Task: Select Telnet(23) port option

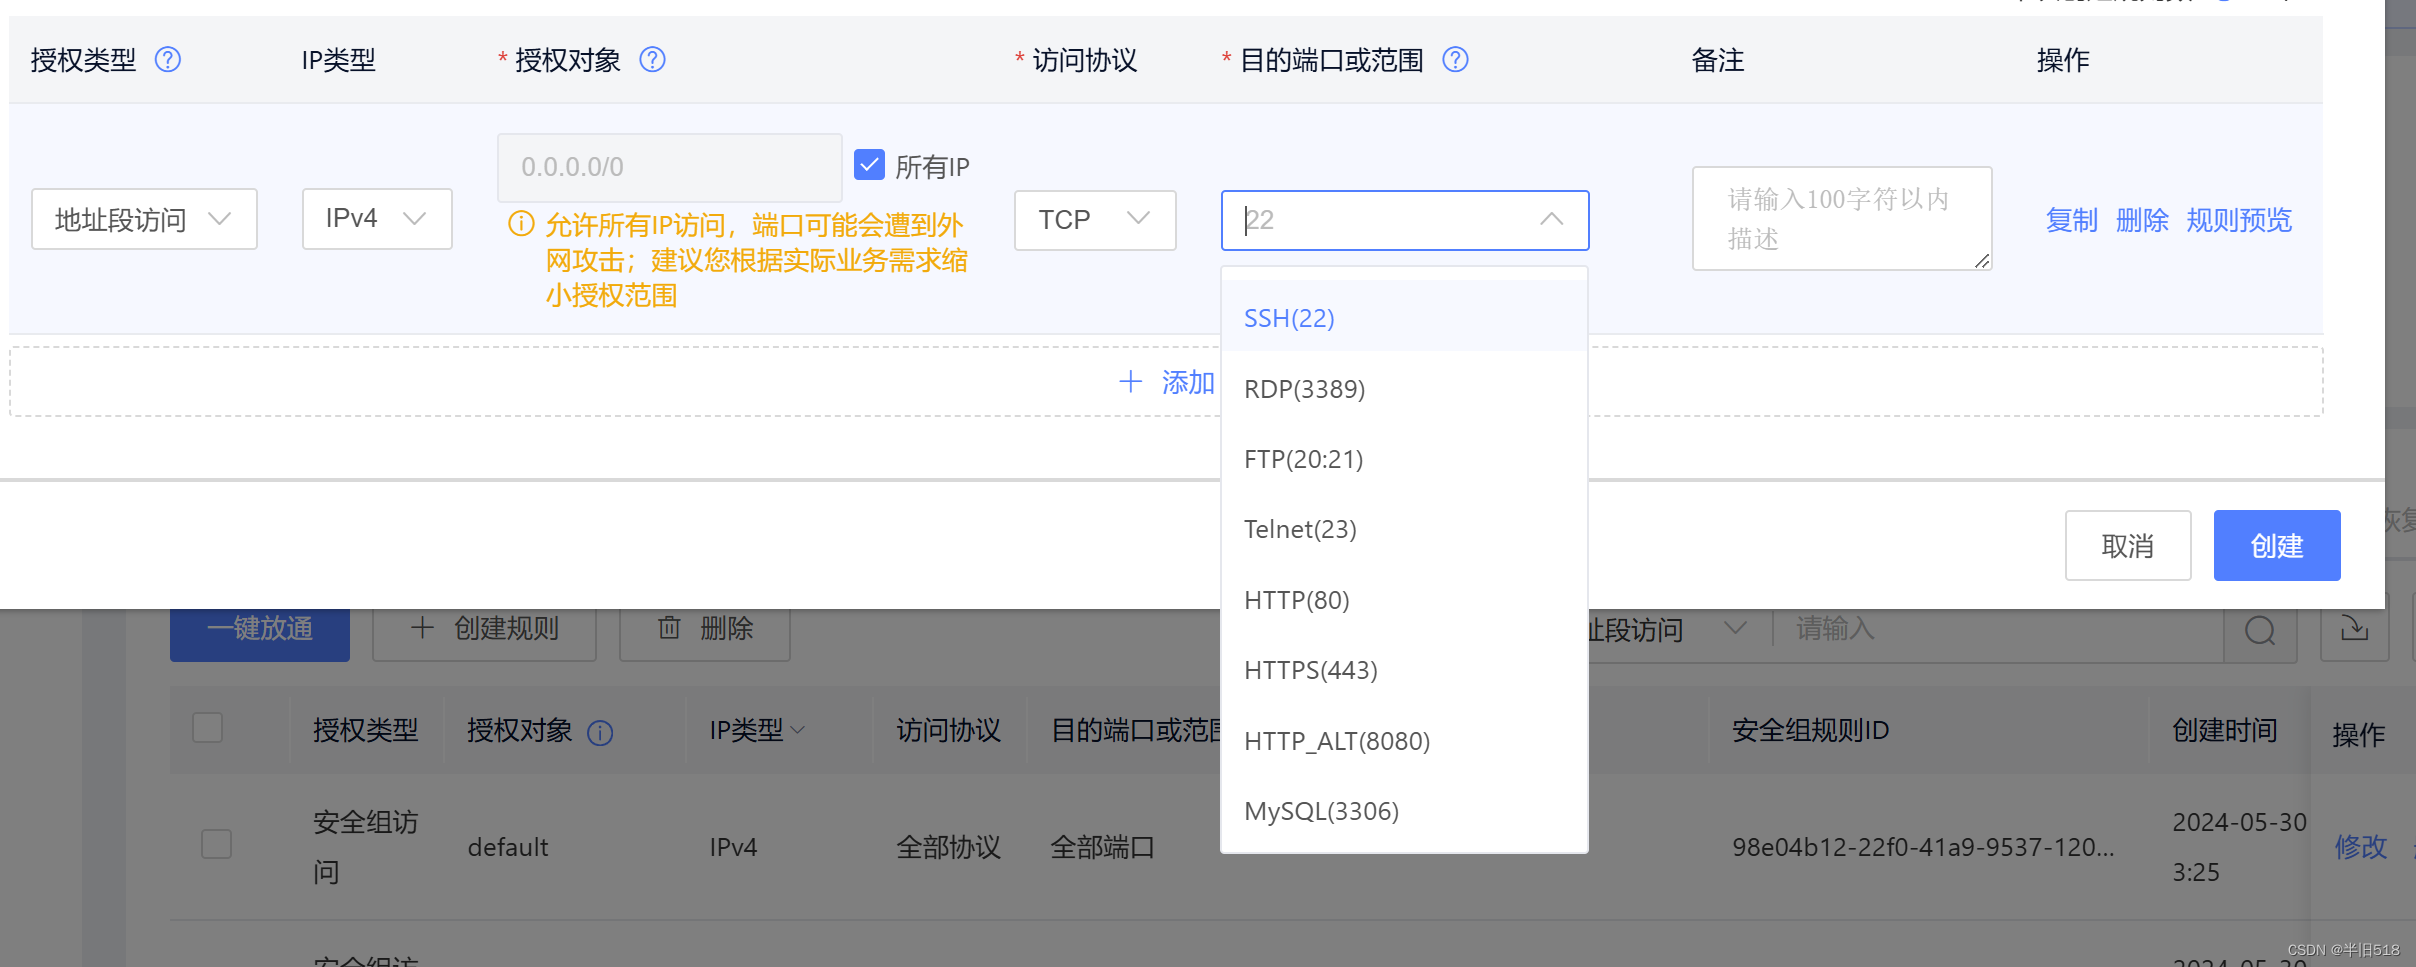Action: (x=1404, y=529)
